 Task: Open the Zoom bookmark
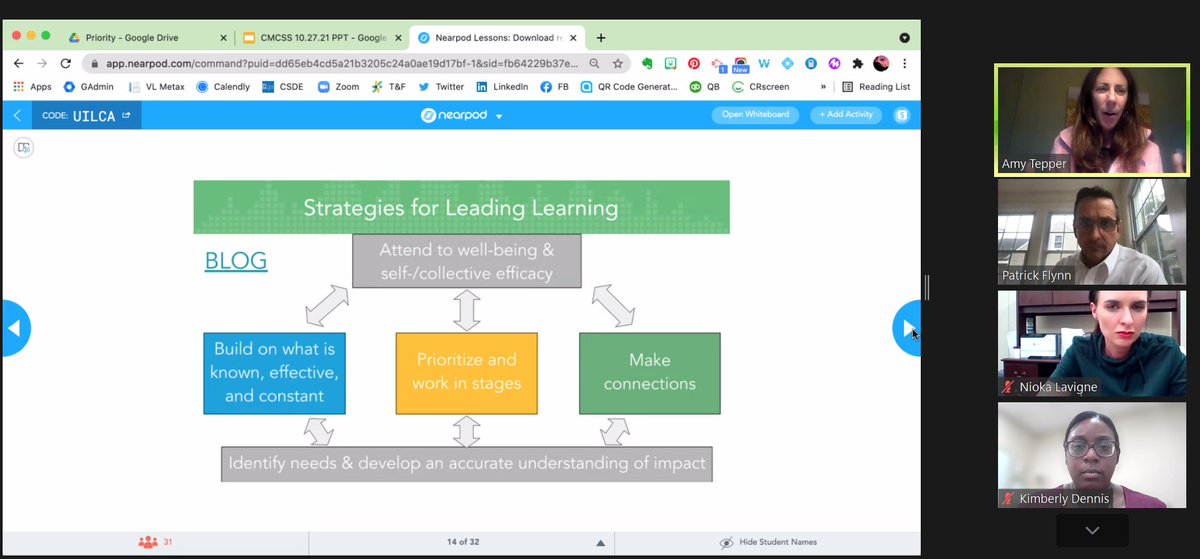coord(338,87)
